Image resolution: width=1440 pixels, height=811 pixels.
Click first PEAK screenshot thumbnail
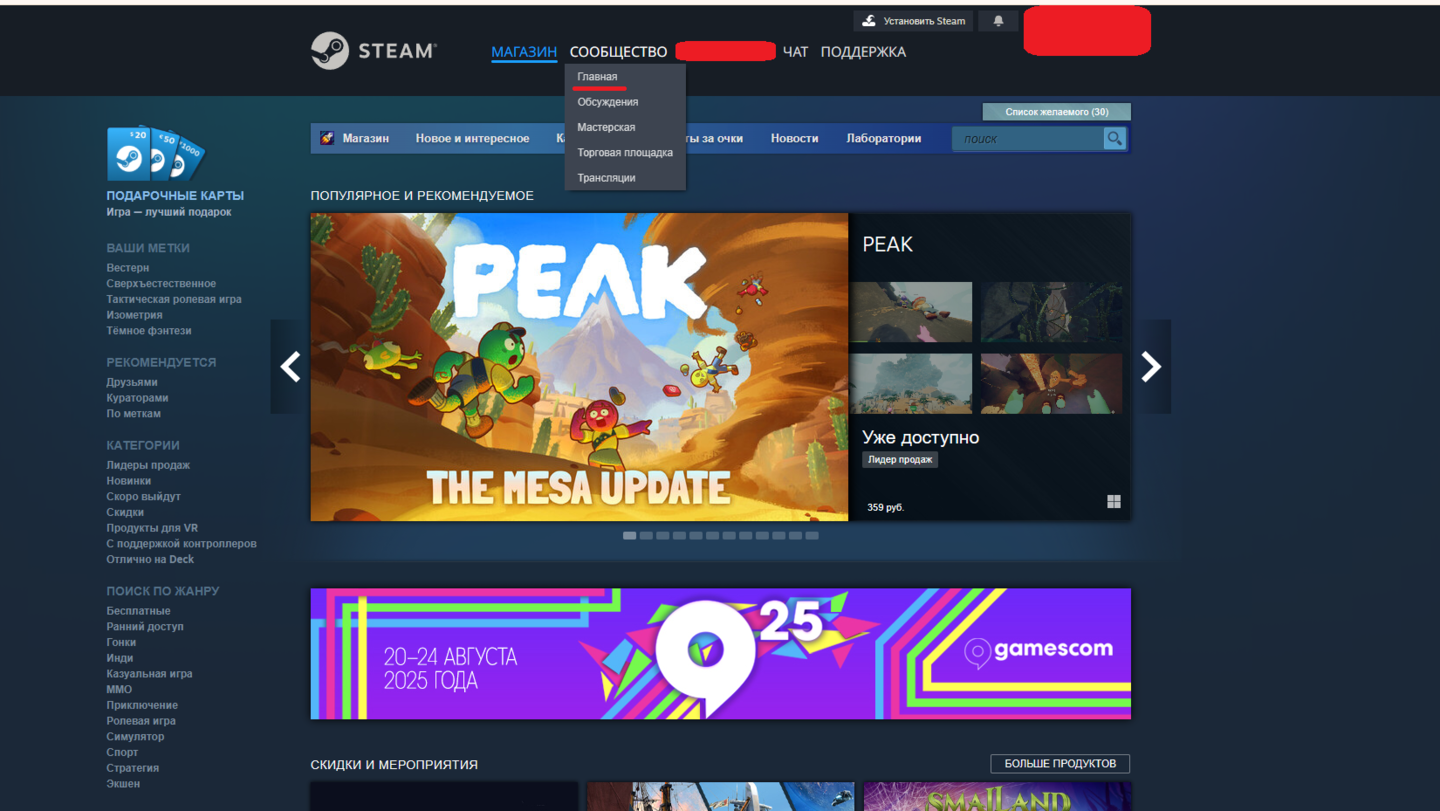click(x=911, y=312)
